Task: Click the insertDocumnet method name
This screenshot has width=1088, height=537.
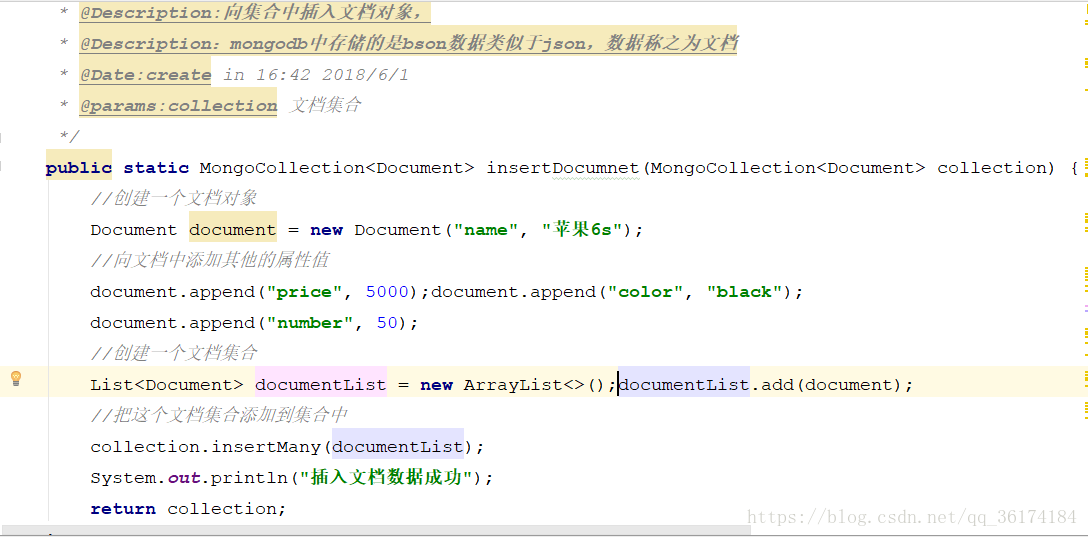Action: (x=562, y=168)
